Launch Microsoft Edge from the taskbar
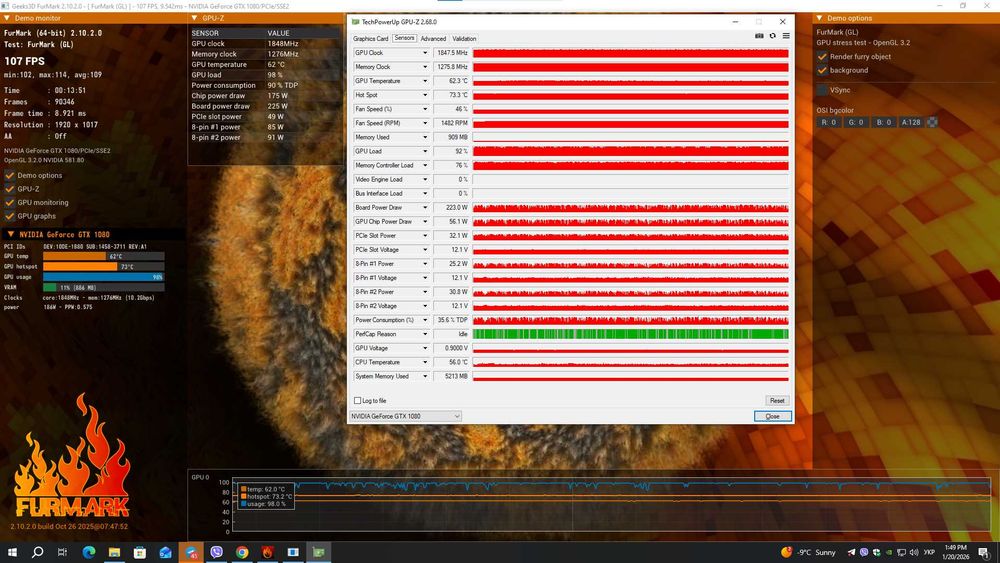 pos(89,552)
